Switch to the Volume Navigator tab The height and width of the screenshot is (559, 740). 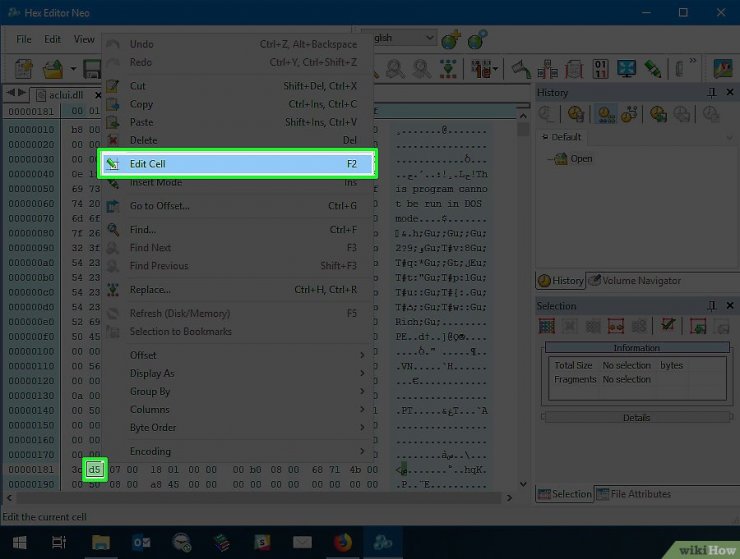pos(635,280)
